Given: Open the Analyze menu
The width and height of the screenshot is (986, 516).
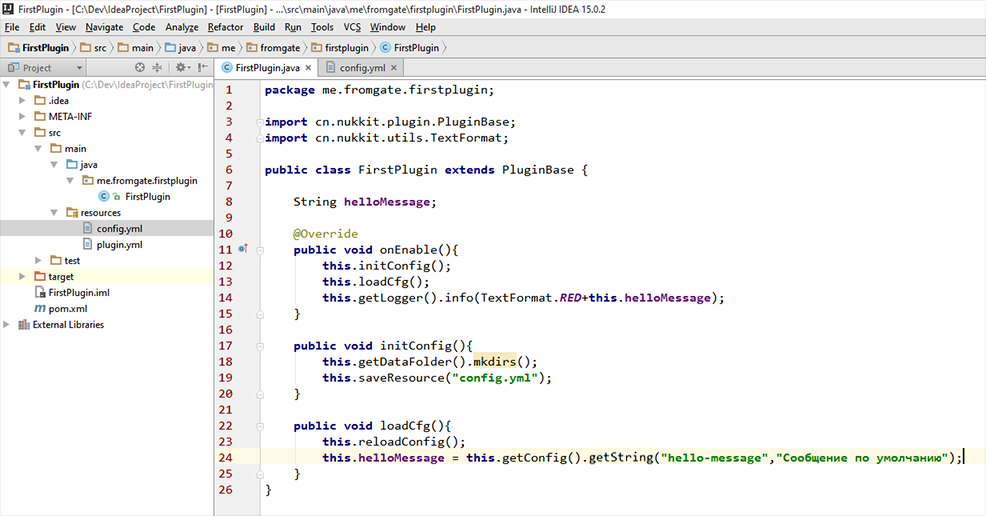Looking at the screenshot, I should point(182,27).
